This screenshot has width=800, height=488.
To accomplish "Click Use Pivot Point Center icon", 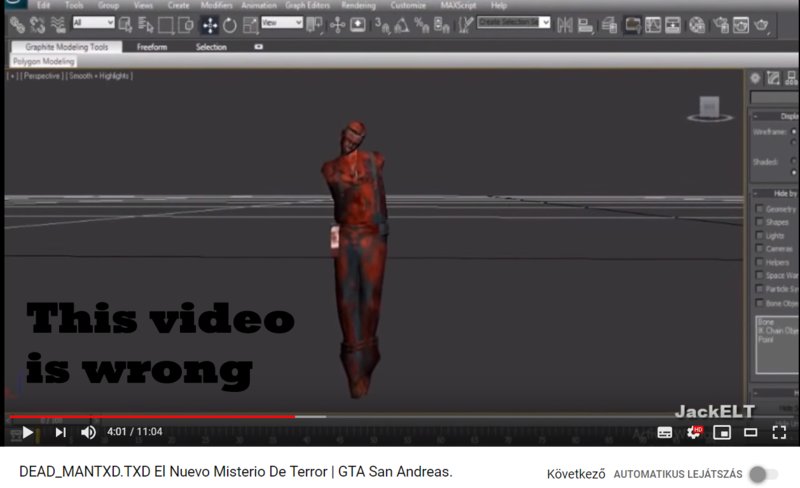I will (x=314, y=25).
